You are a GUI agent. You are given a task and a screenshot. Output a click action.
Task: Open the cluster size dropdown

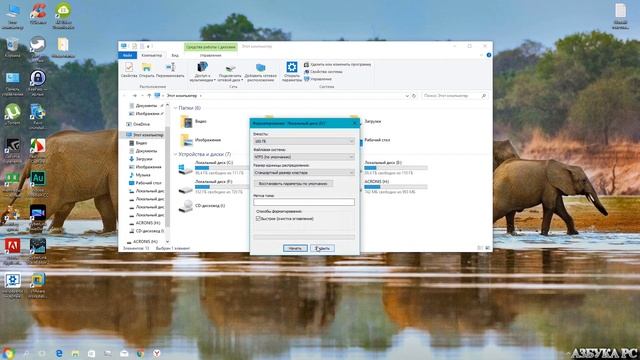point(304,173)
